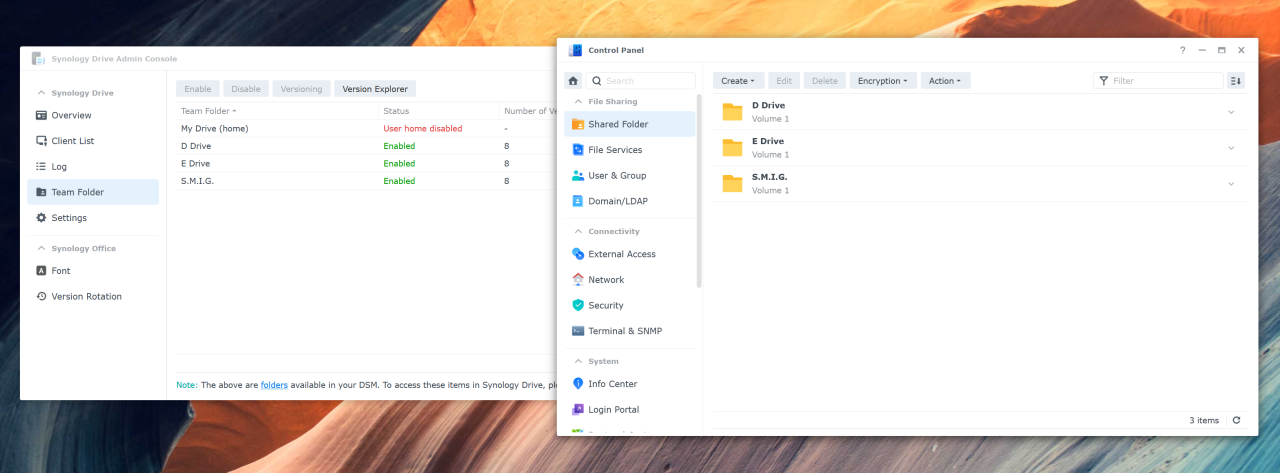Expand the D Drive folder details
The height and width of the screenshot is (473, 1280).
tap(1231, 112)
